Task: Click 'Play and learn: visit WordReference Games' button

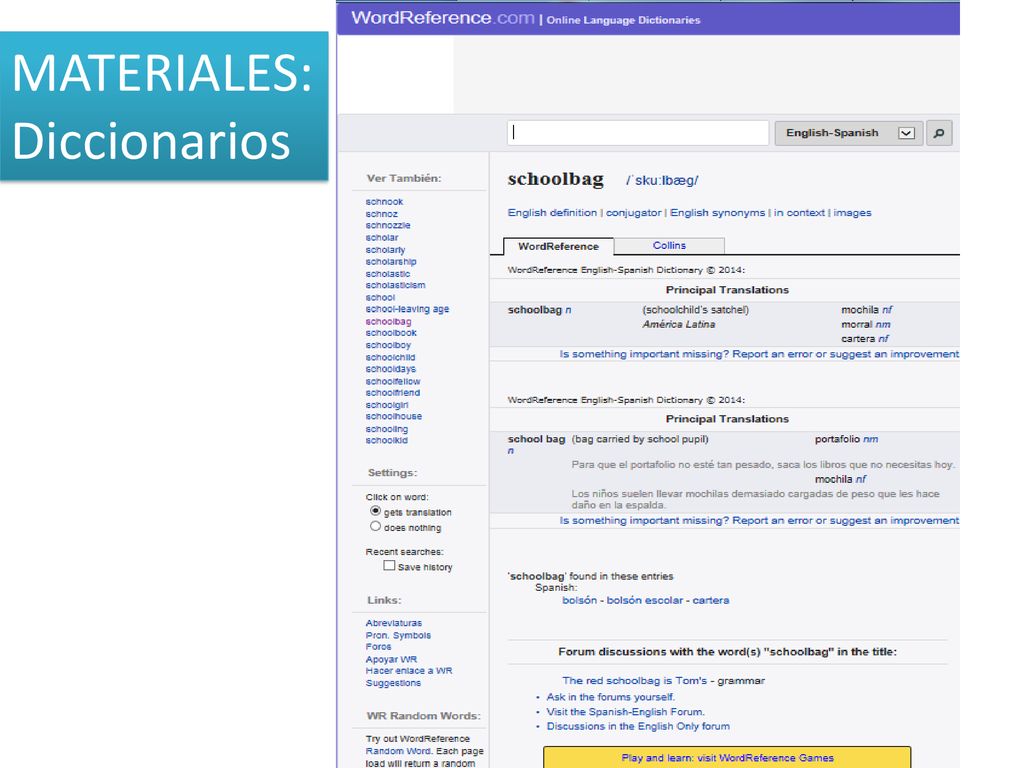Action: [x=727, y=758]
